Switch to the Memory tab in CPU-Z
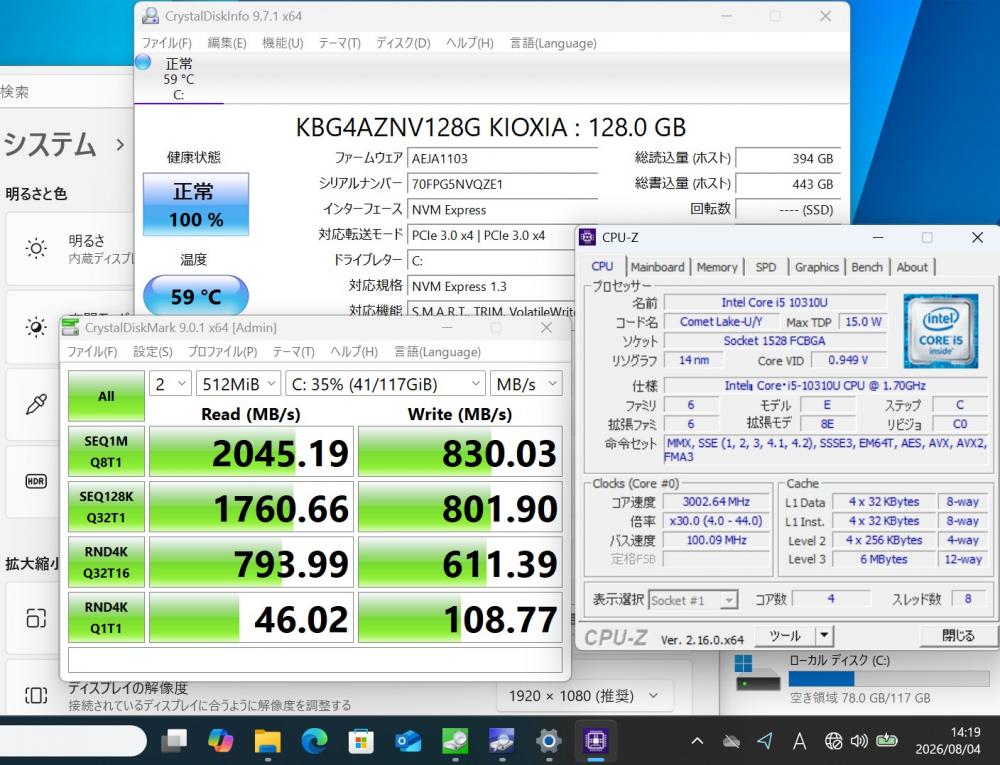This screenshot has width=1000, height=765. pyautogui.click(x=717, y=267)
